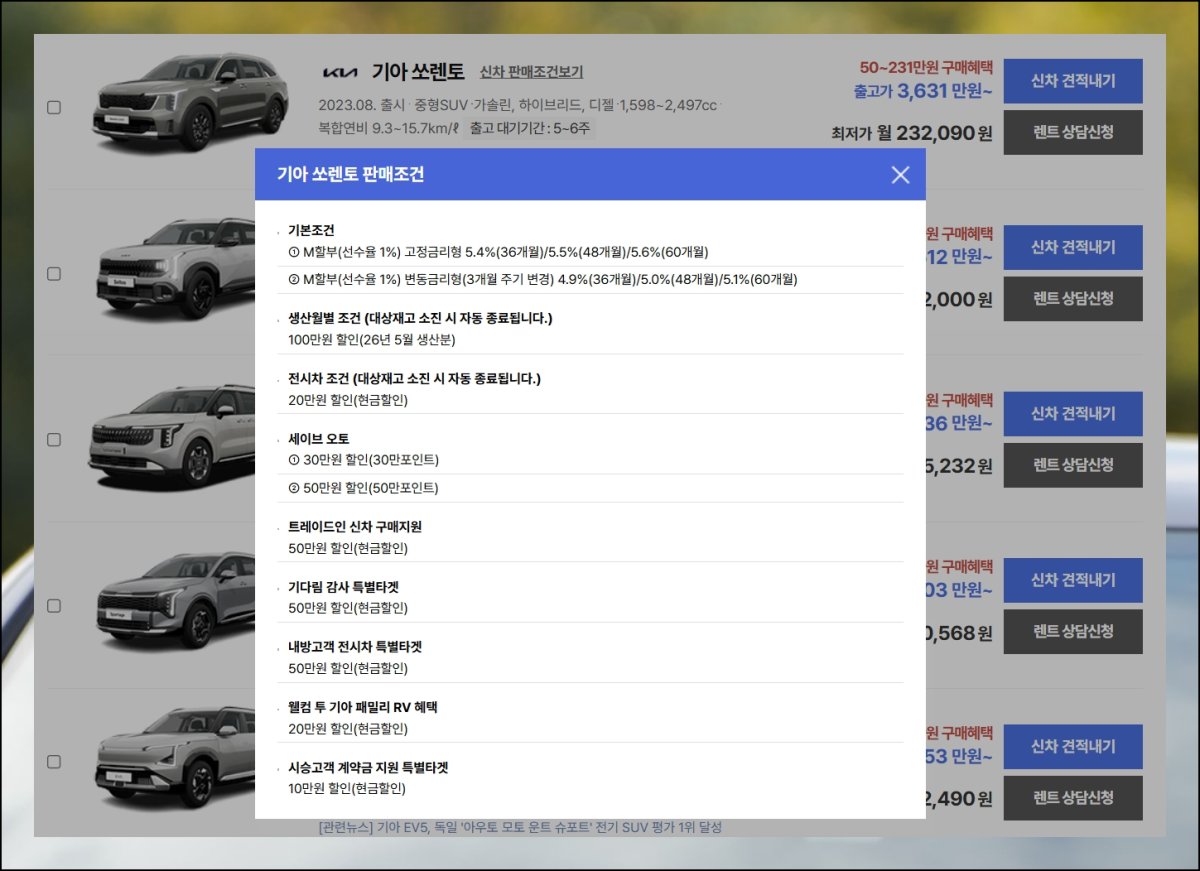The width and height of the screenshot is (1200, 871).
Task: Click the 기아 쏘렌토 model name
Action: [x=418, y=72]
